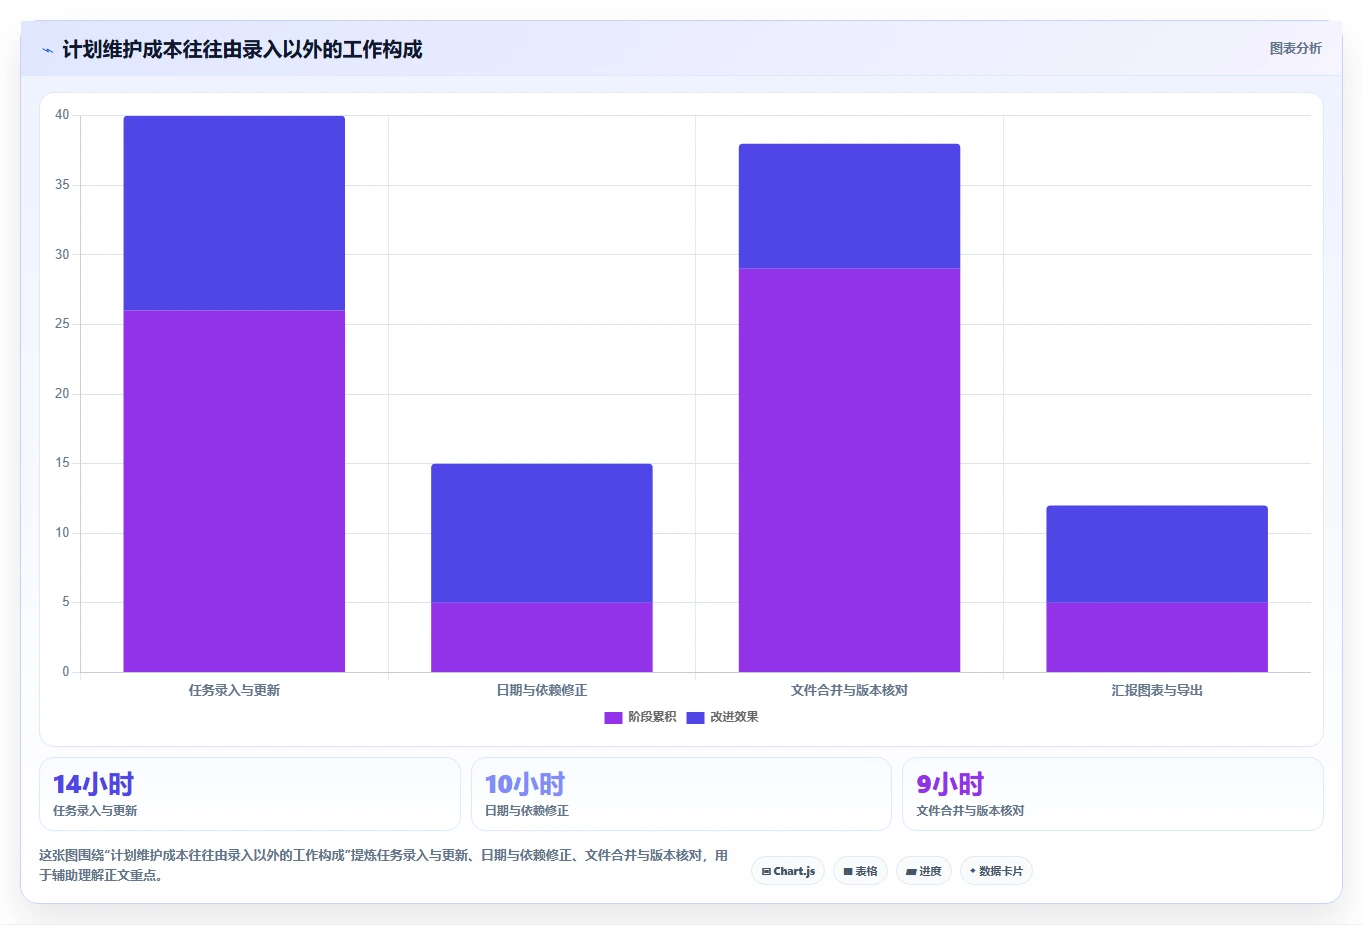1363x925 pixels.
Task: Click the 汇报图表与导出 x-axis label
Action: coord(1157,690)
